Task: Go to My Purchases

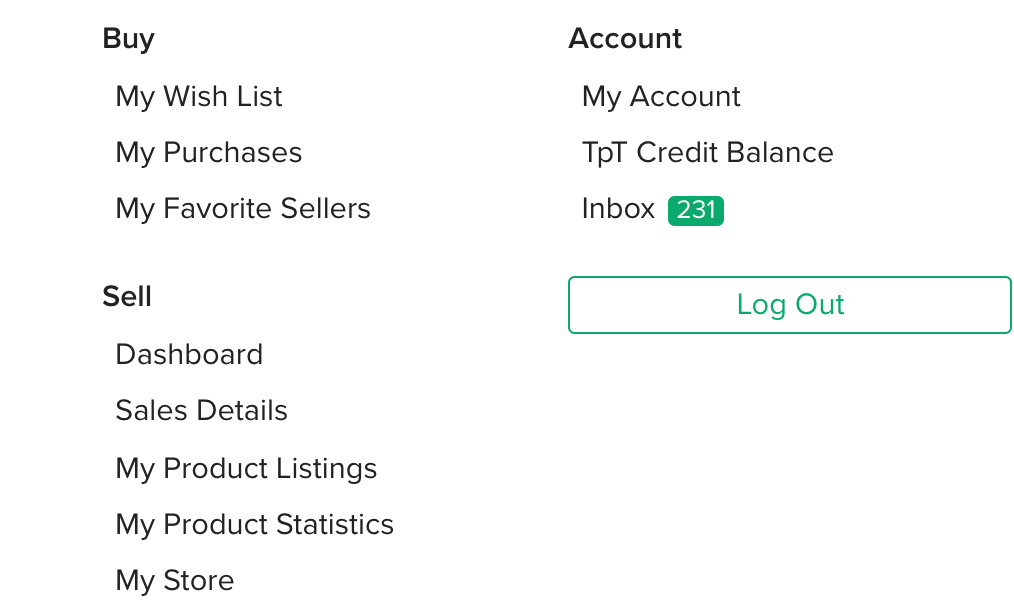Action: [208, 152]
